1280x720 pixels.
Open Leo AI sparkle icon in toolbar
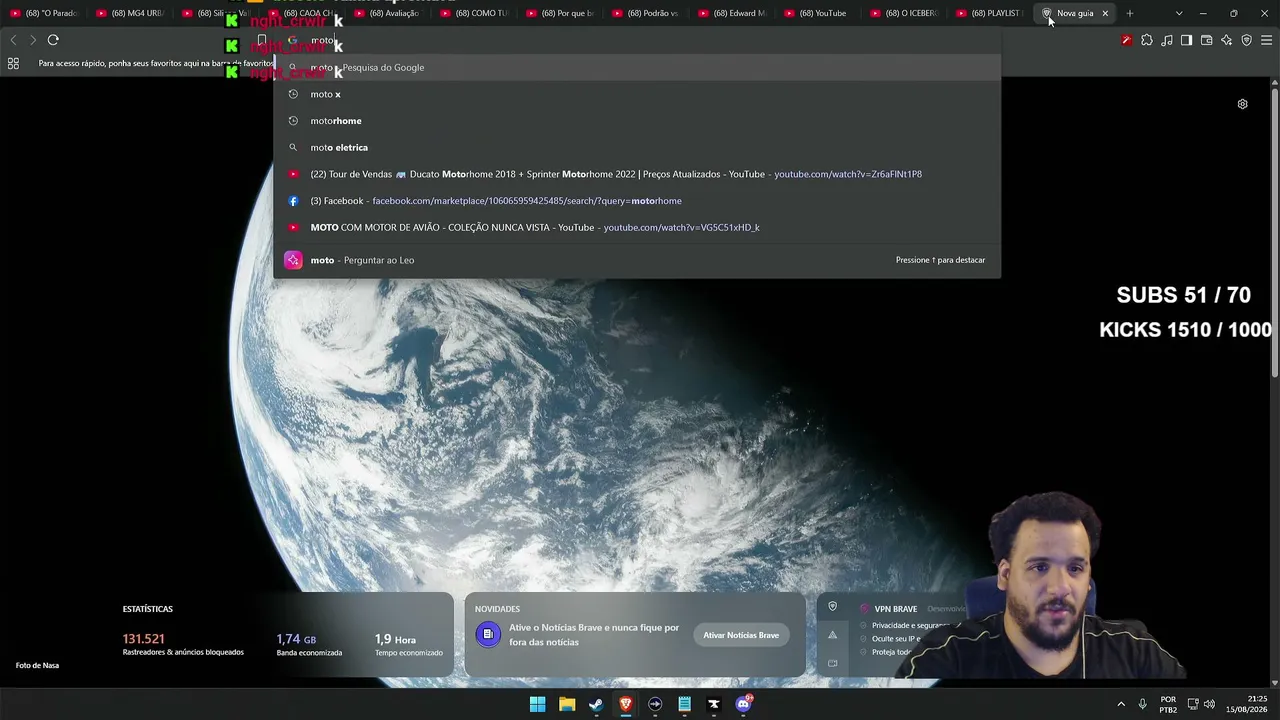pyautogui.click(x=1226, y=40)
